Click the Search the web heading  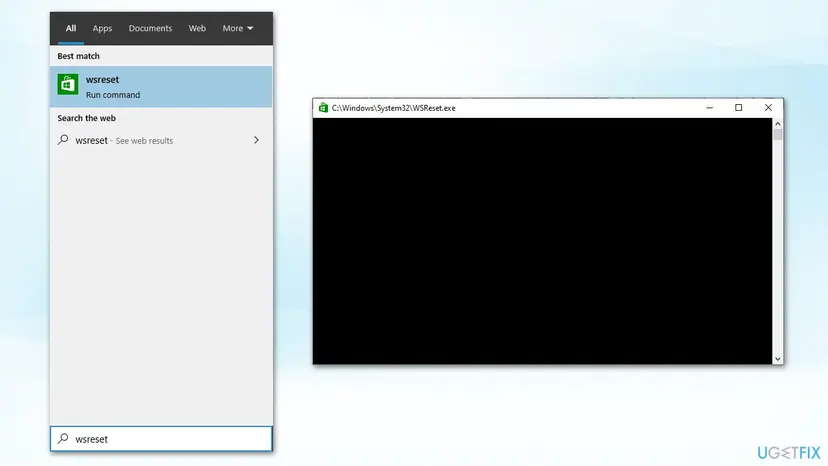tap(87, 118)
